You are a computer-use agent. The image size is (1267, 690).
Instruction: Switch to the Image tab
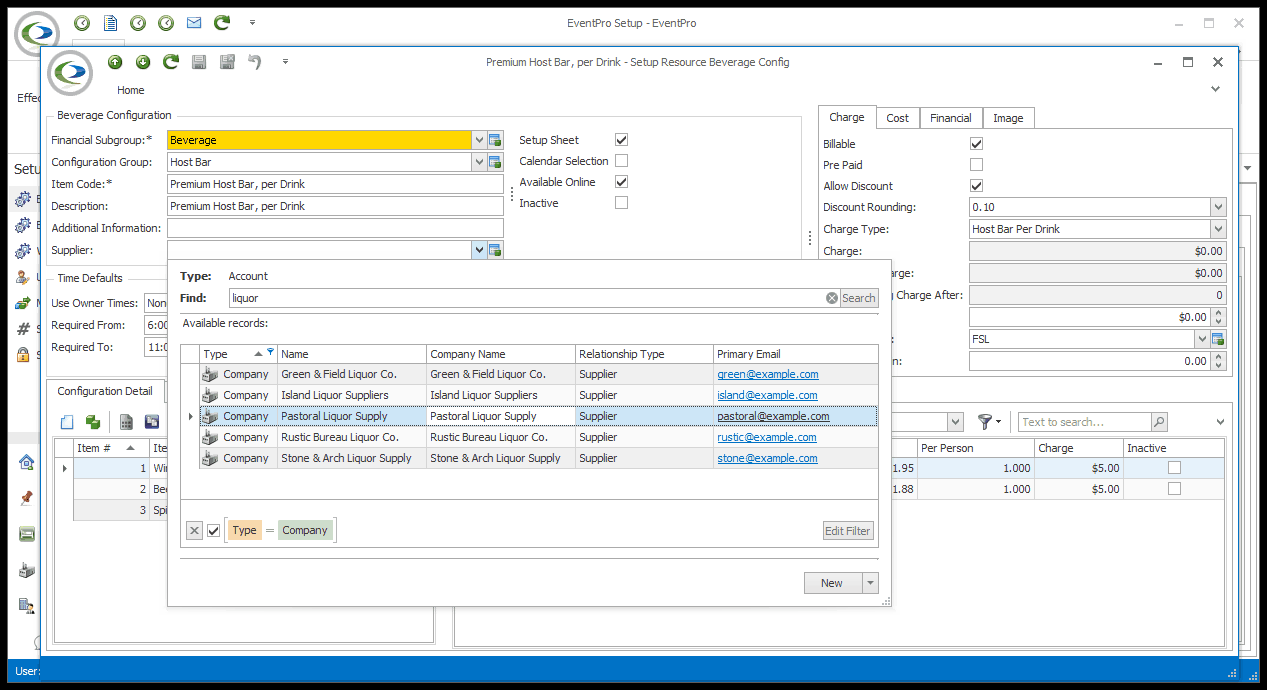coord(1008,118)
